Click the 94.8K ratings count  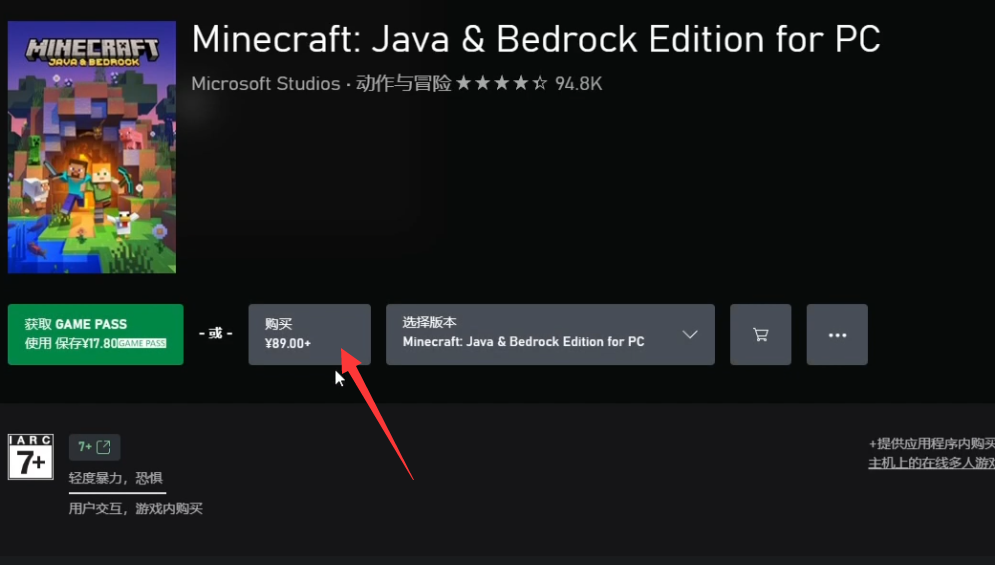pos(578,84)
